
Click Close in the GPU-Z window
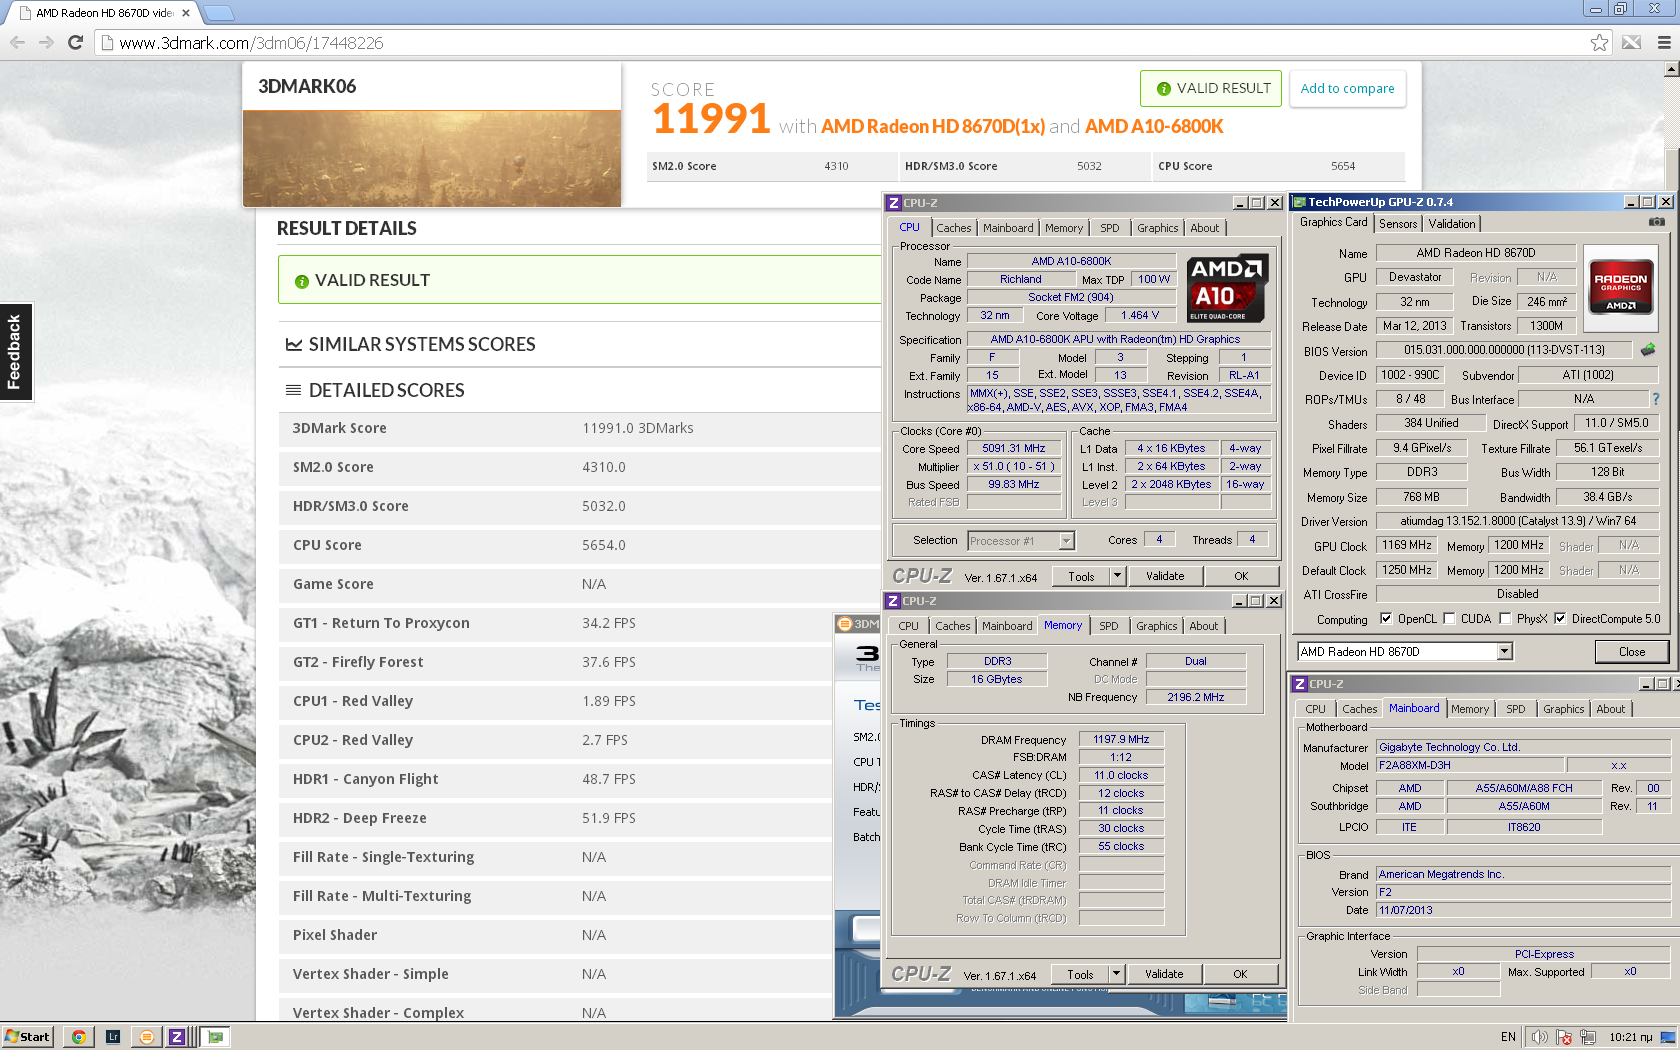click(x=1631, y=651)
